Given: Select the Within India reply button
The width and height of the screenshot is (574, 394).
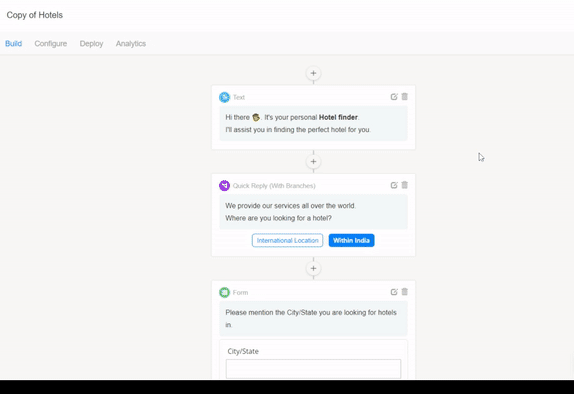Looking at the screenshot, I should pos(351,241).
